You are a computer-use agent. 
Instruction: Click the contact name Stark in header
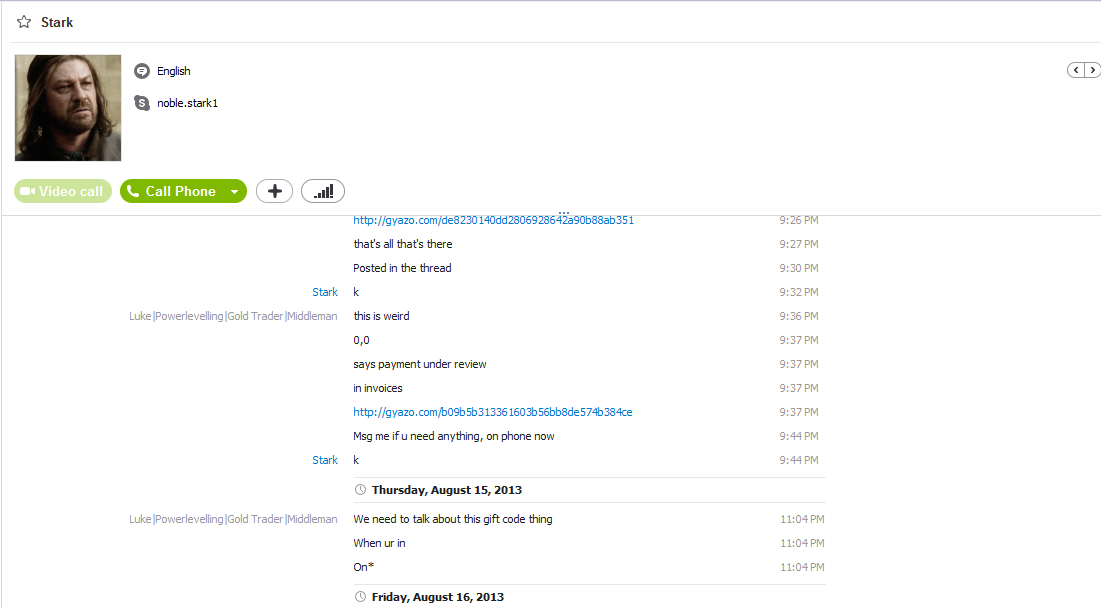(57, 22)
